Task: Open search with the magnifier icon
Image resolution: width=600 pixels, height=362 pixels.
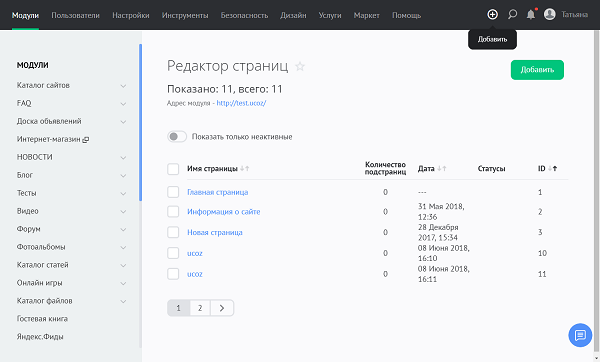Action: (x=512, y=15)
